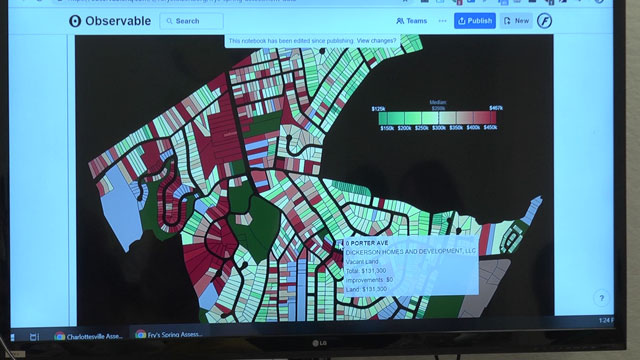Click the Publish button
This screenshot has width=640, height=360.
[x=475, y=21]
